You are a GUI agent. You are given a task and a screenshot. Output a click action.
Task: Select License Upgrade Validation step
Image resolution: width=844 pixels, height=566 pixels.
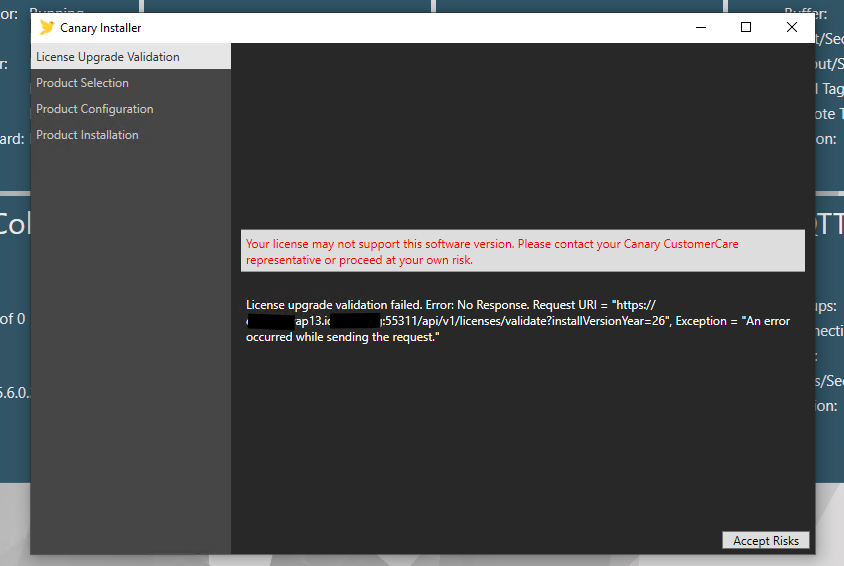click(x=131, y=56)
